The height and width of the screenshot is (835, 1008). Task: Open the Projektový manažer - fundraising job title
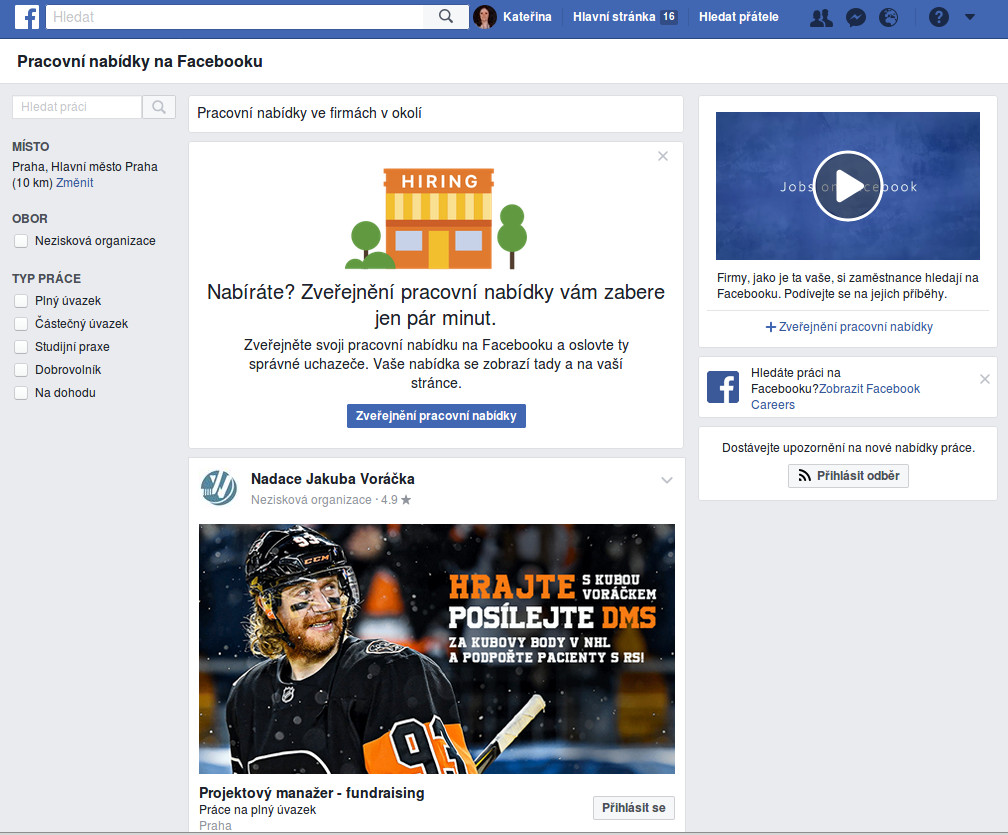[312, 793]
